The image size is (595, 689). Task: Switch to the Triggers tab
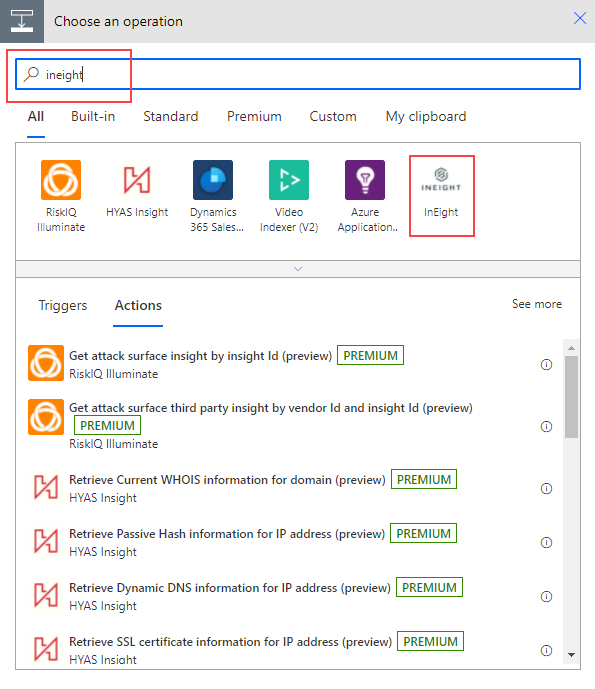[63, 305]
